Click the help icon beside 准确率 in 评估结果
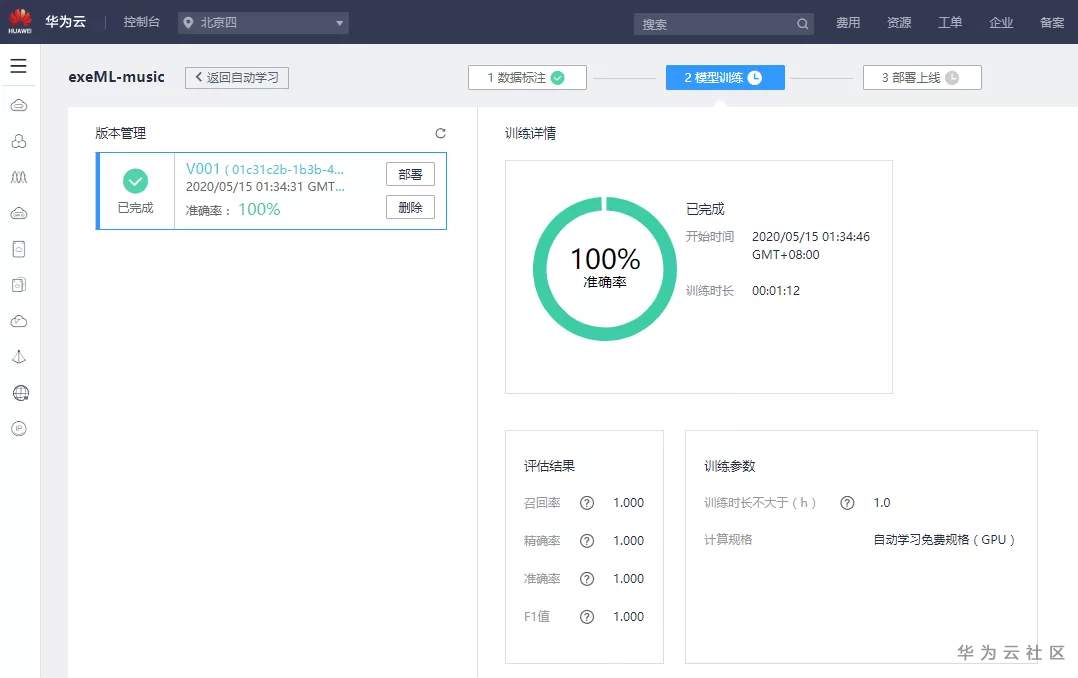The height and width of the screenshot is (678, 1078). [x=586, y=578]
